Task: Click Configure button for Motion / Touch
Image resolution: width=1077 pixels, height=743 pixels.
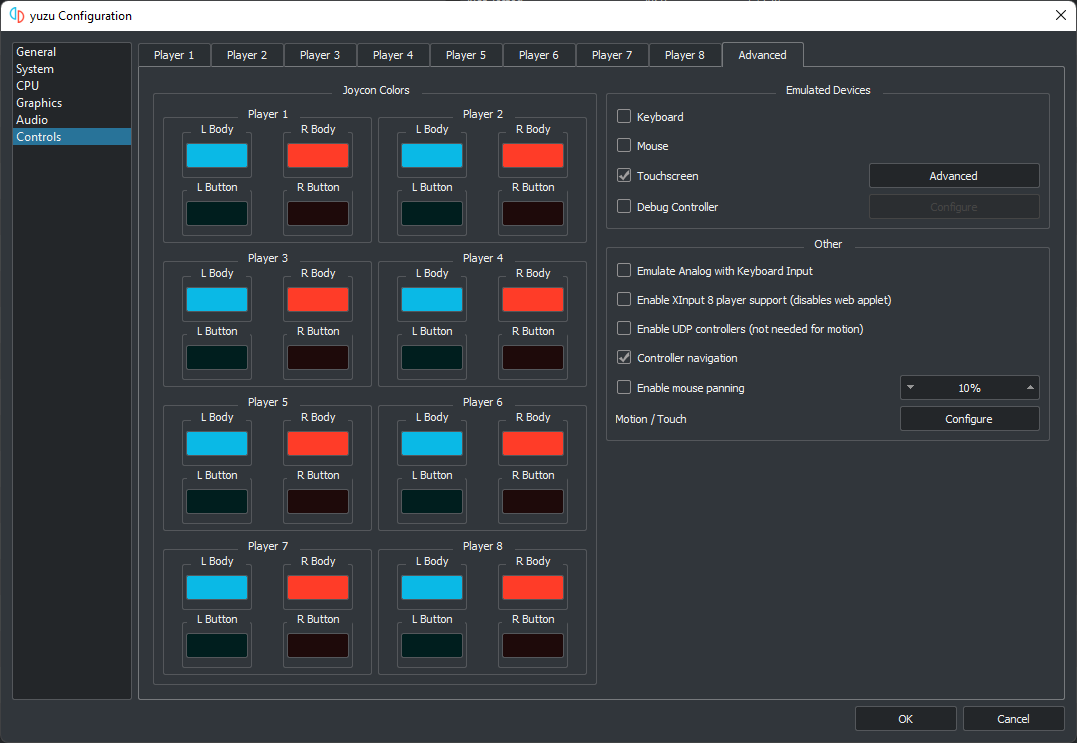Action: pos(969,419)
